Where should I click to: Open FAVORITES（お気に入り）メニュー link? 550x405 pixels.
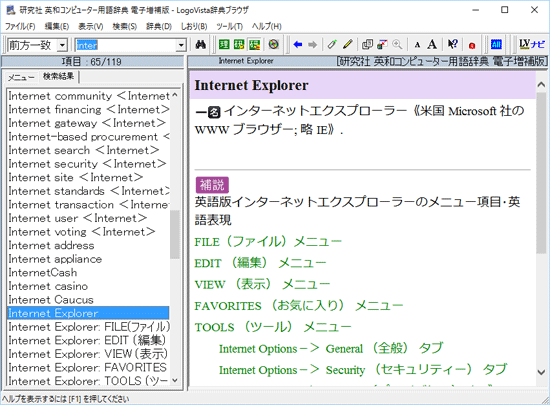(x=299, y=306)
